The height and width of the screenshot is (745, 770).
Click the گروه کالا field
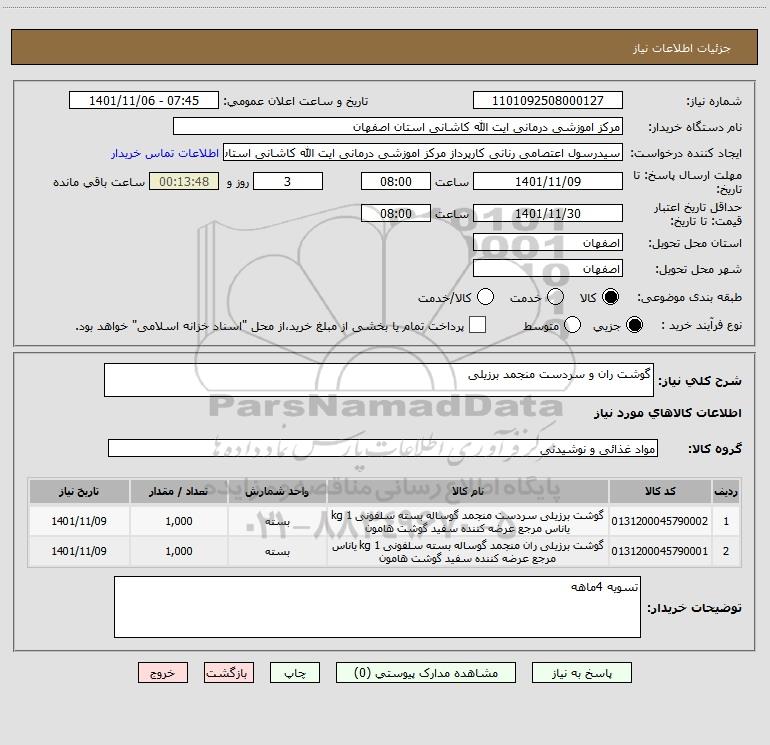point(383,448)
